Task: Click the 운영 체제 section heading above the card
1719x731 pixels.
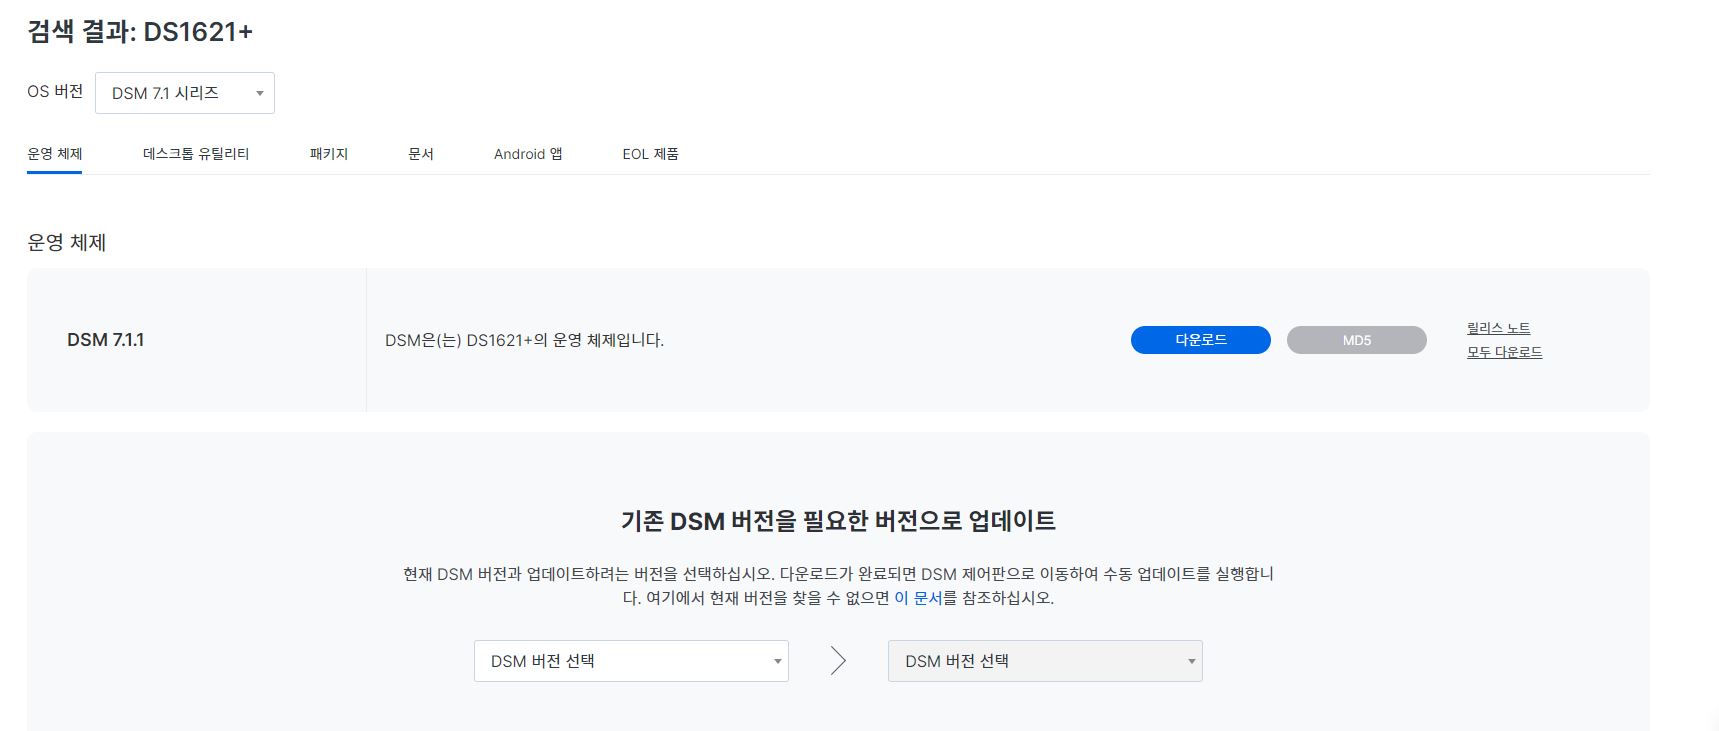Action: tap(67, 243)
